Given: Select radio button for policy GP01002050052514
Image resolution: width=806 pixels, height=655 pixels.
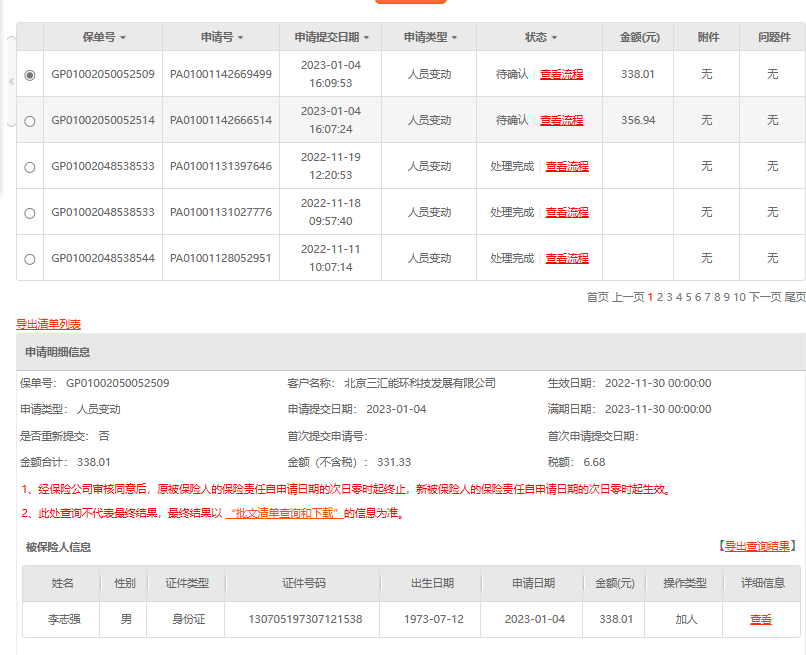Looking at the screenshot, I should point(29,121).
